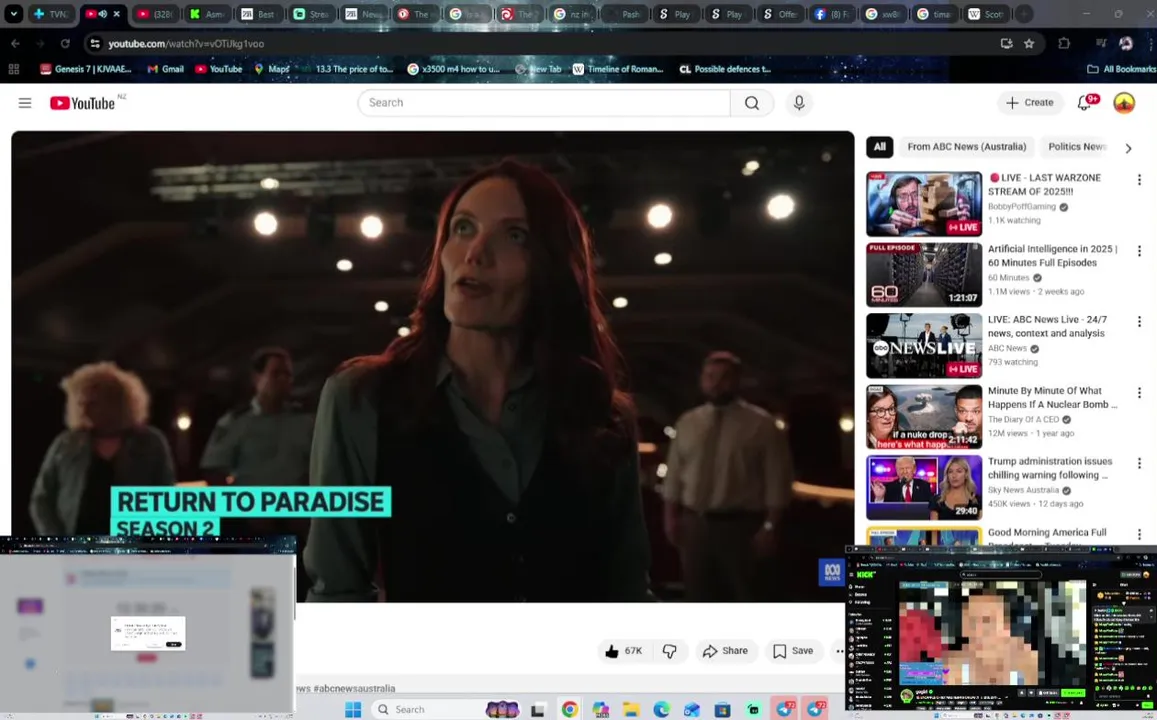View site information icon in address bar
The width and height of the screenshot is (1157, 720).
pyautogui.click(x=94, y=44)
